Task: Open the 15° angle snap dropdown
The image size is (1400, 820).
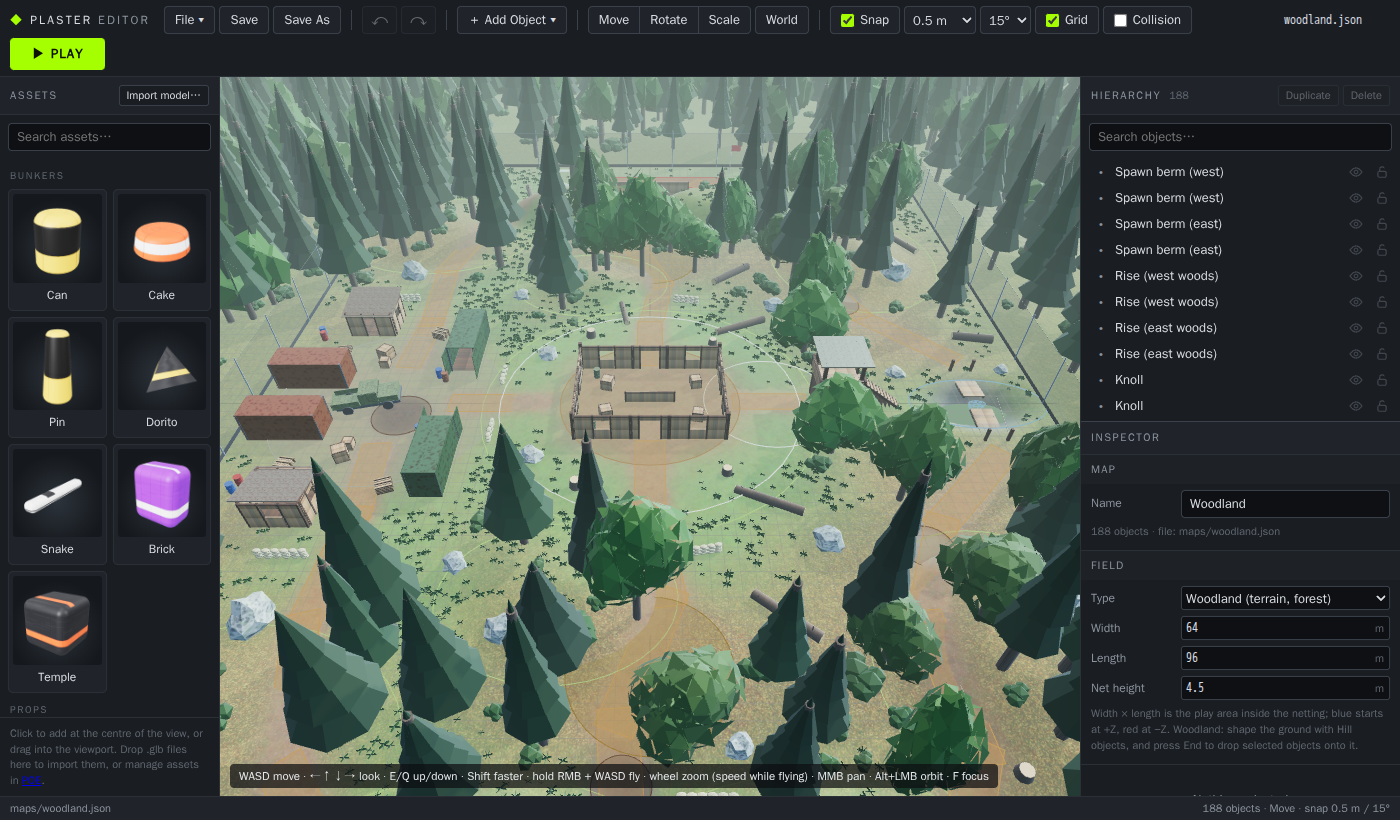Action: [x=1005, y=20]
